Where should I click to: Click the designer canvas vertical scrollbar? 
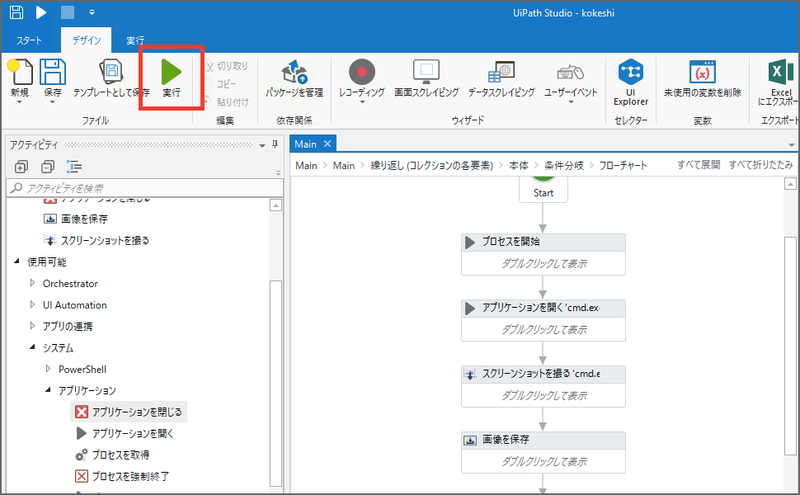[790, 345]
